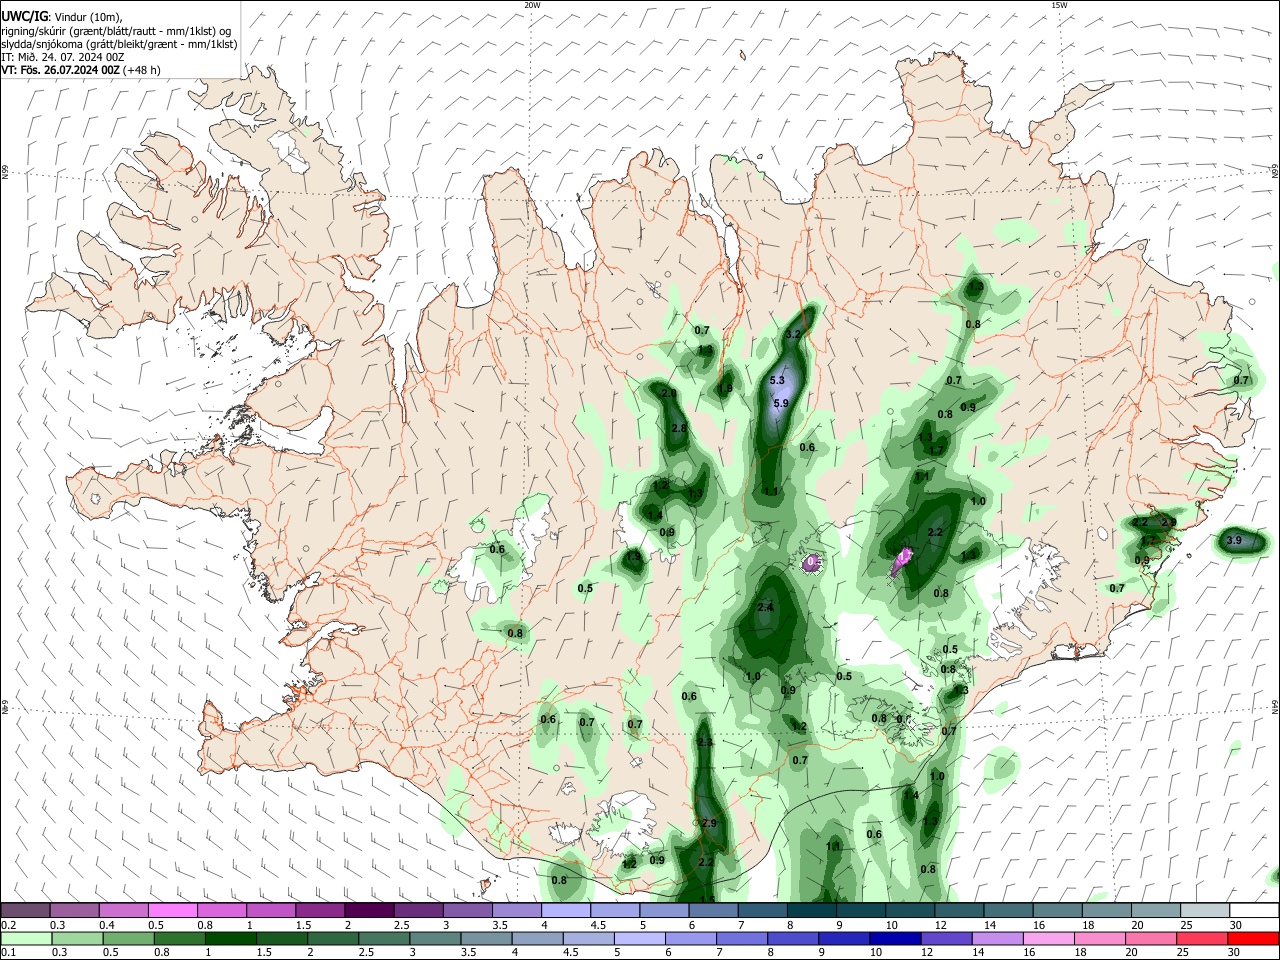The width and height of the screenshot is (1280, 960).
Task: Click the 'rigning/skúrir' legend description line
Action: (116, 31)
